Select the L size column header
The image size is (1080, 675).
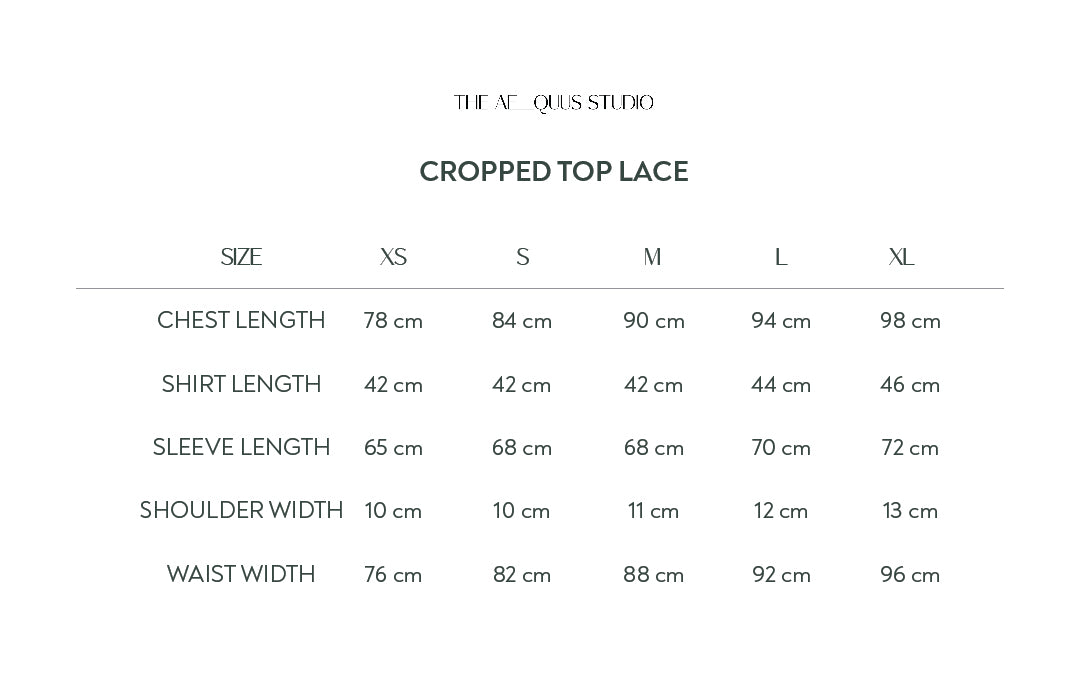(x=781, y=258)
